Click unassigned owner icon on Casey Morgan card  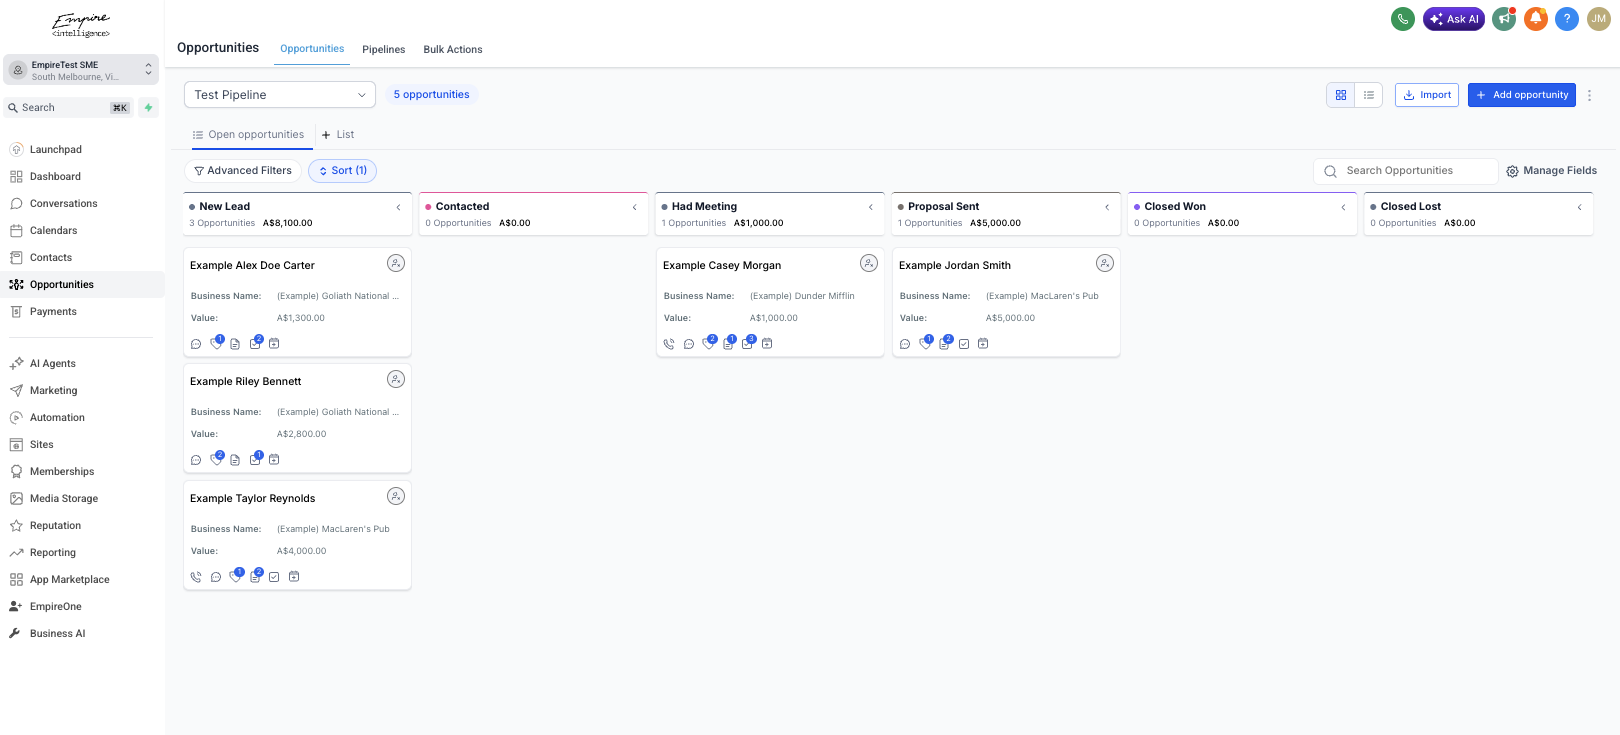point(869,263)
